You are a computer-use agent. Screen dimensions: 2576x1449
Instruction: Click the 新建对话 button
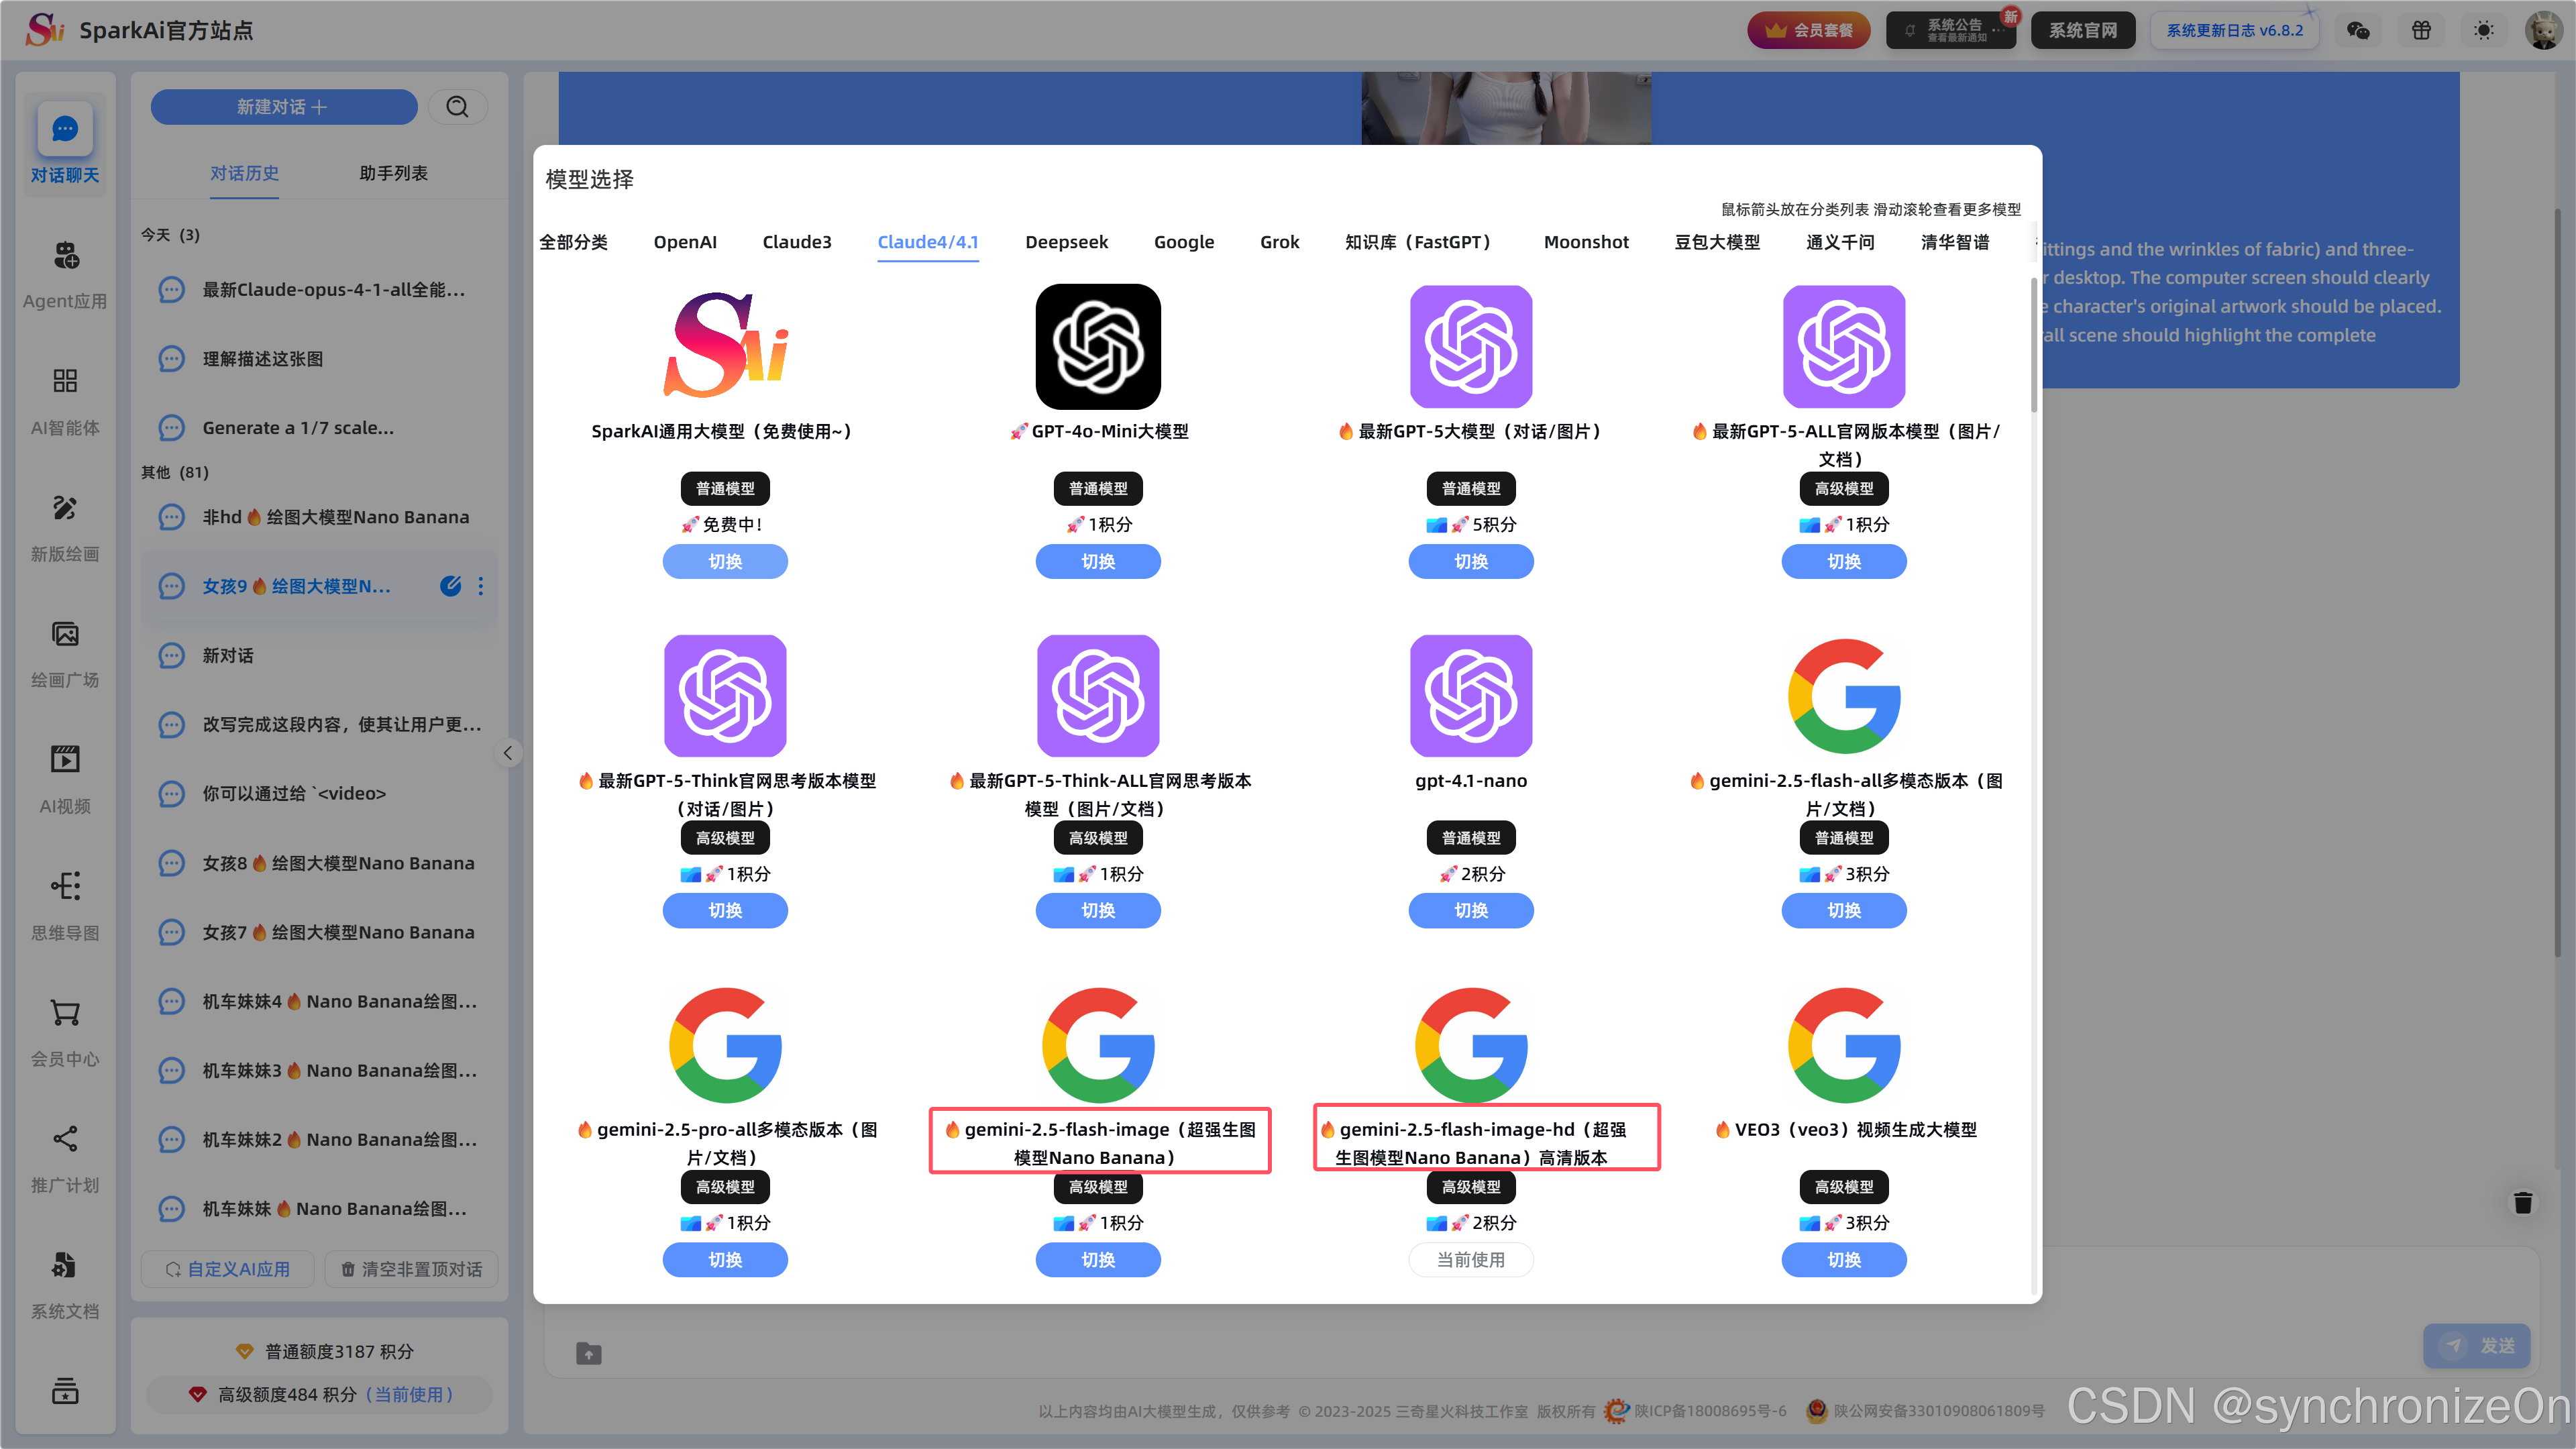(284, 107)
